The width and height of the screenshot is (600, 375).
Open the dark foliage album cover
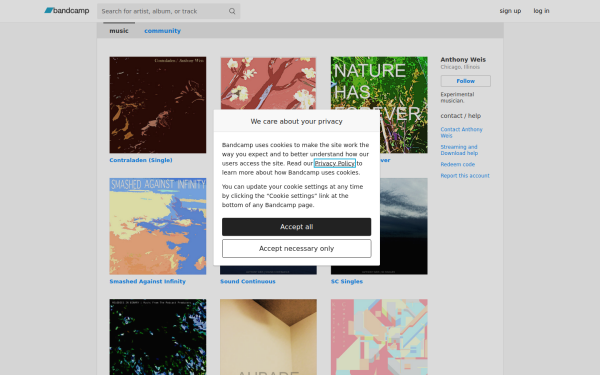tap(158, 337)
